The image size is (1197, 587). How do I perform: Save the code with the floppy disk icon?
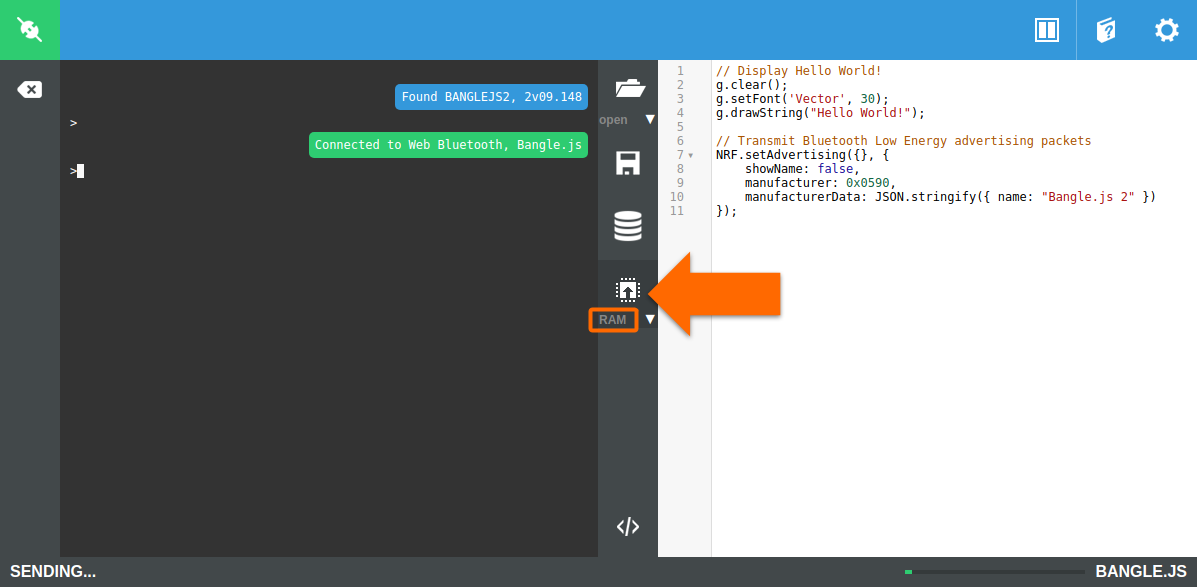tap(628, 163)
